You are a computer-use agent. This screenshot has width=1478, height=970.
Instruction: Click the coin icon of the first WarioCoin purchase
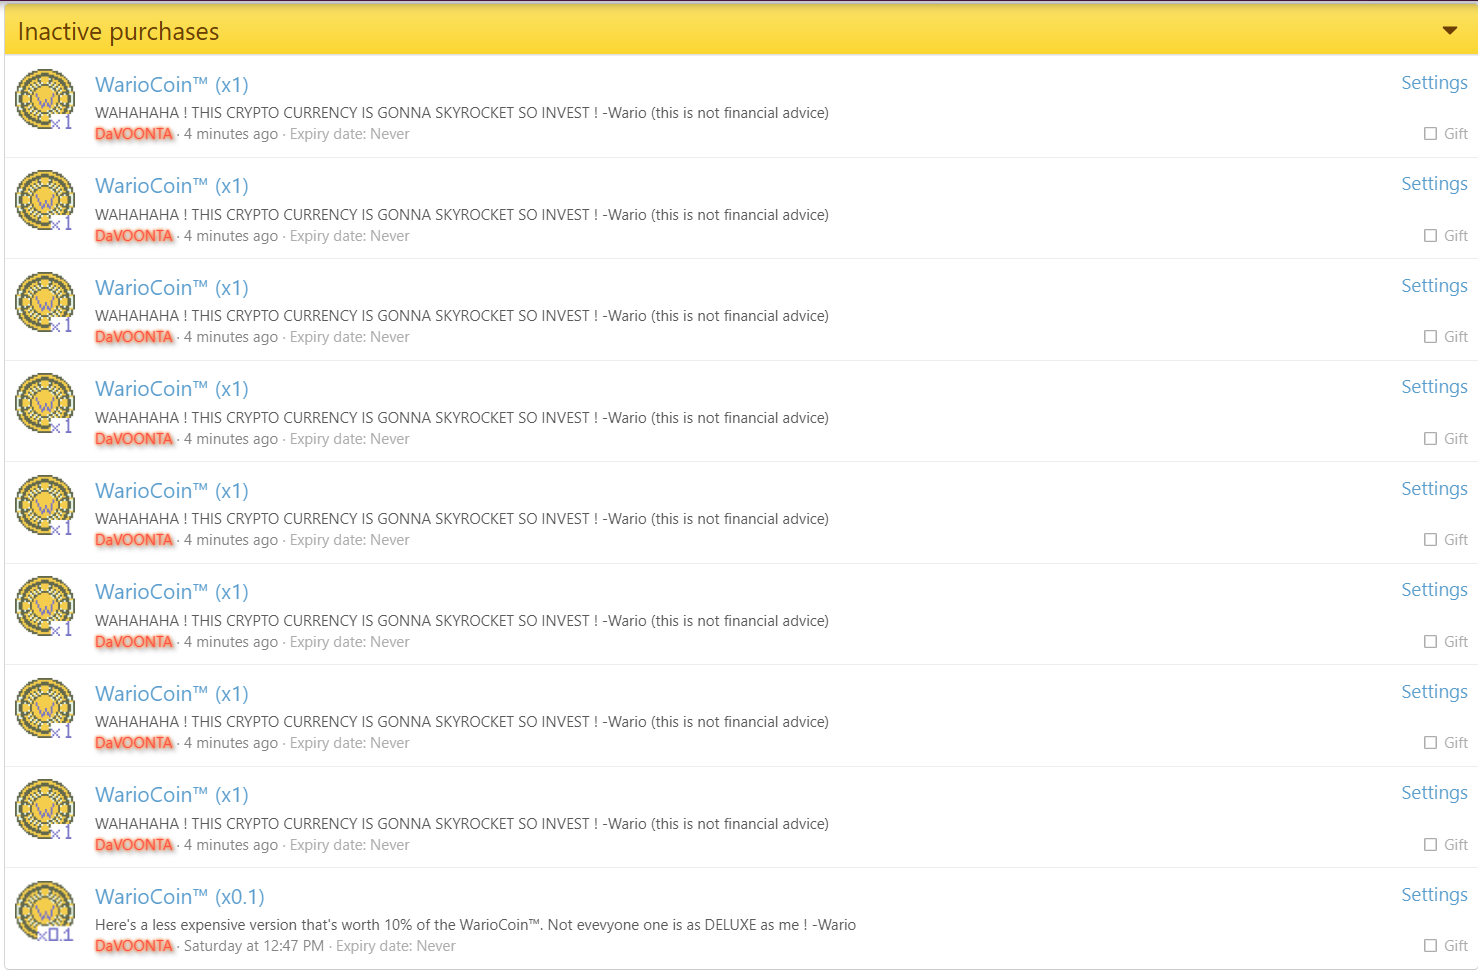pyautogui.click(x=45, y=99)
